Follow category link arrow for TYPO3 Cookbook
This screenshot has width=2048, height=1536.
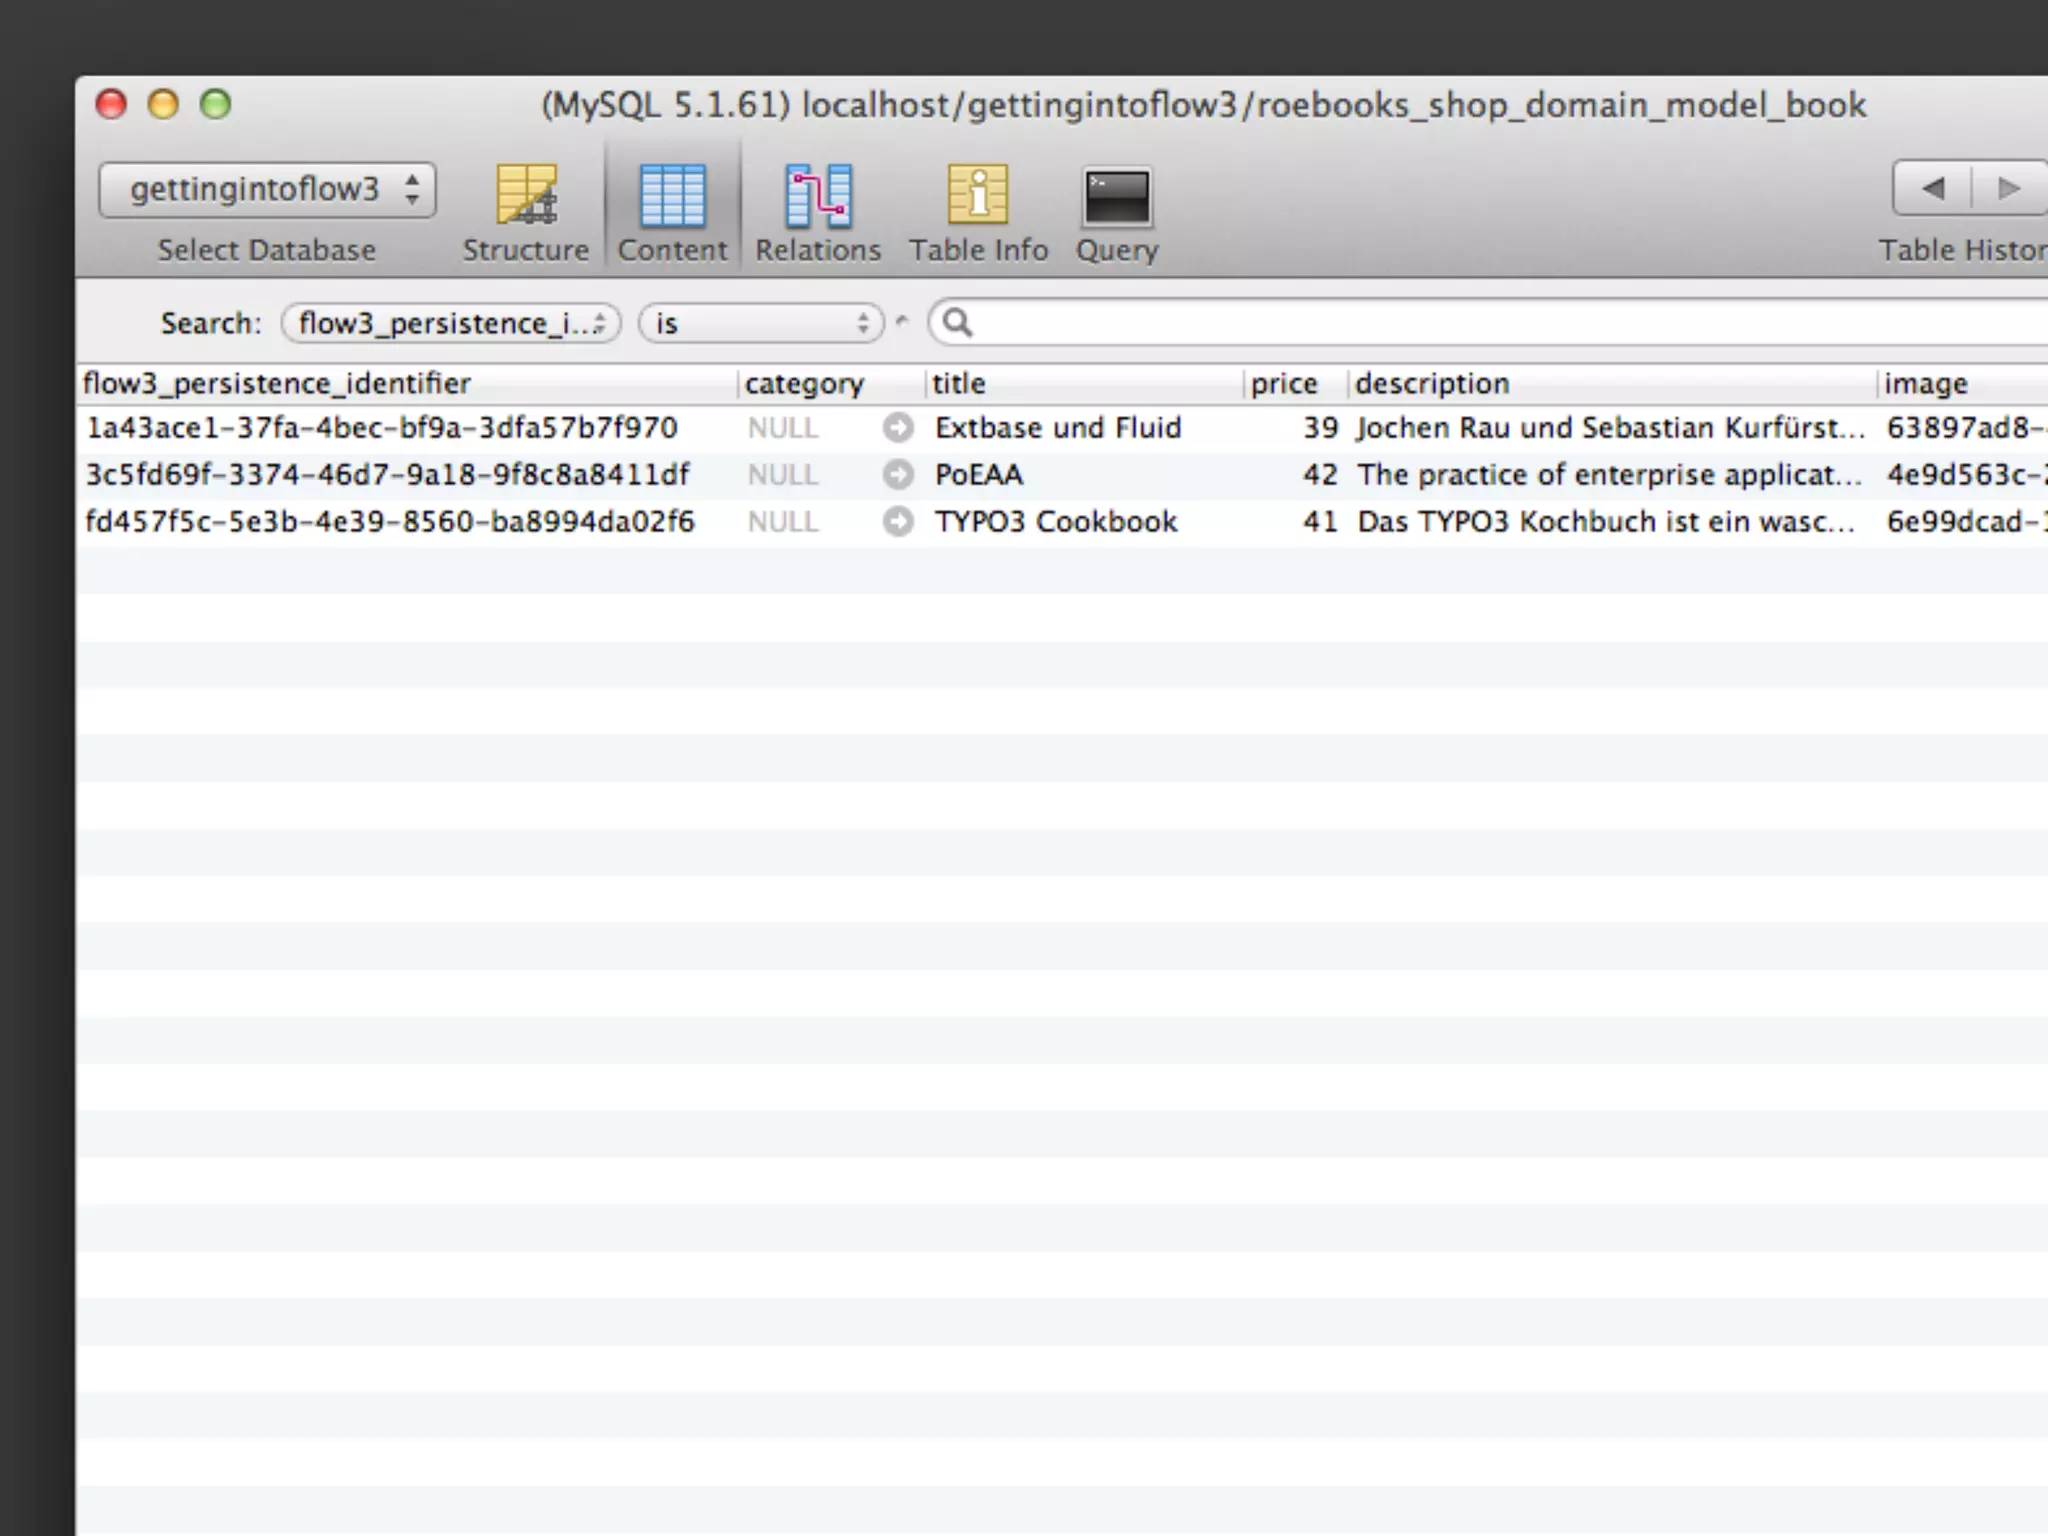click(x=898, y=522)
